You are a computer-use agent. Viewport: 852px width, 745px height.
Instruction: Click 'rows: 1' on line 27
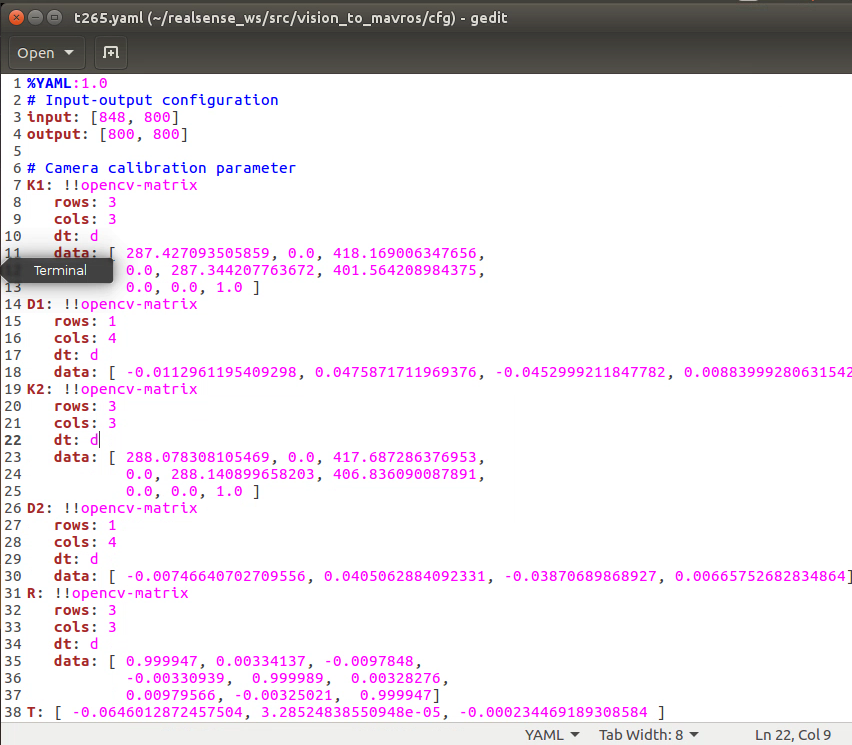point(85,525)
